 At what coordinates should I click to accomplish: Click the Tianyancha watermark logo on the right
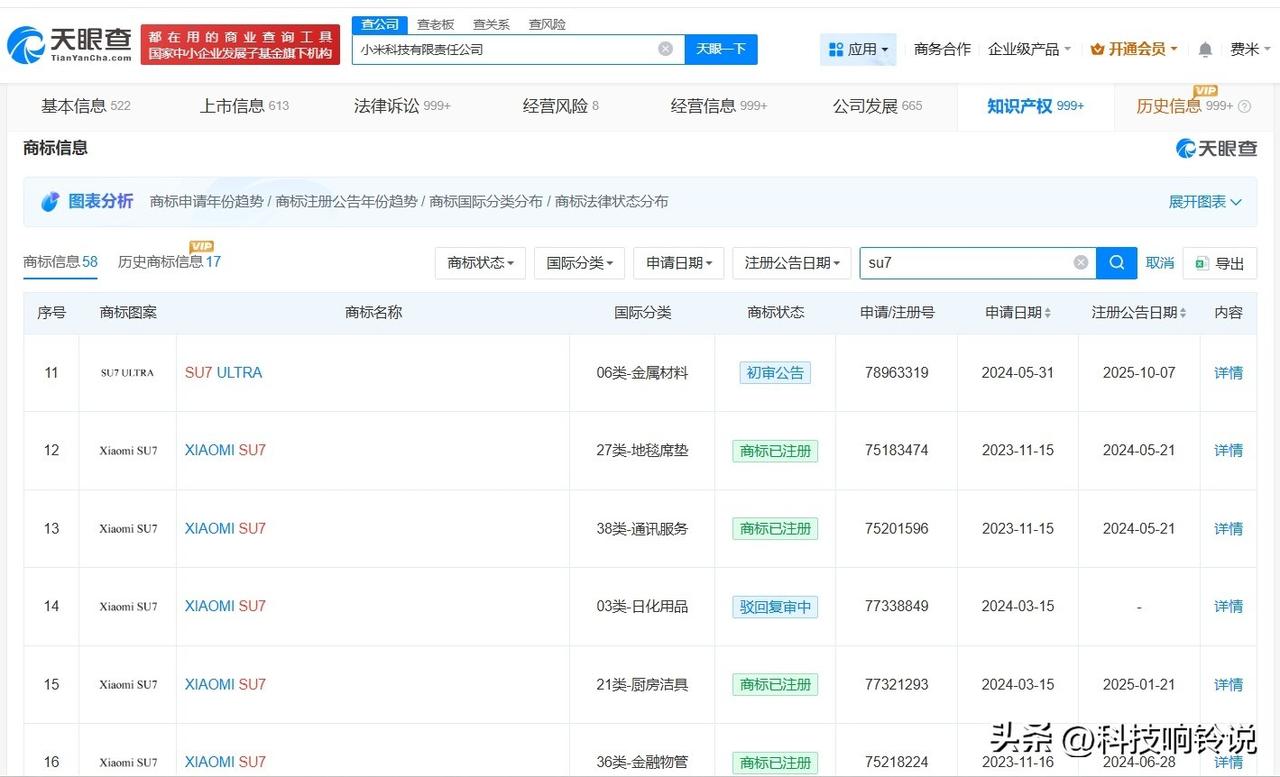[1216, 147]
